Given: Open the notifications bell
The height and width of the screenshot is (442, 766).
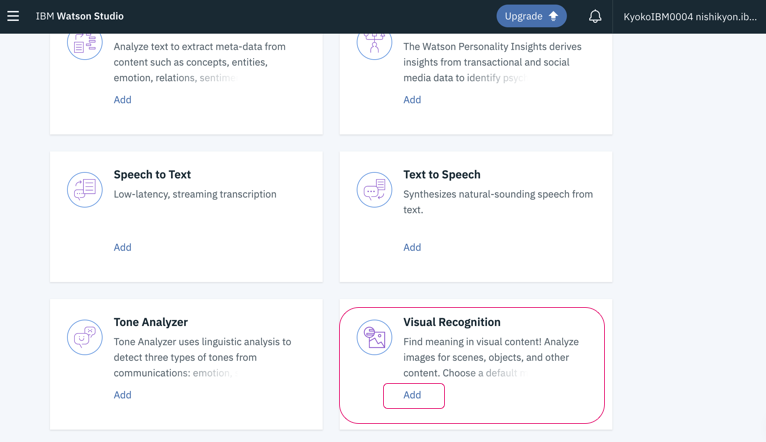Looking at the screenshot, I should (595, 16).
